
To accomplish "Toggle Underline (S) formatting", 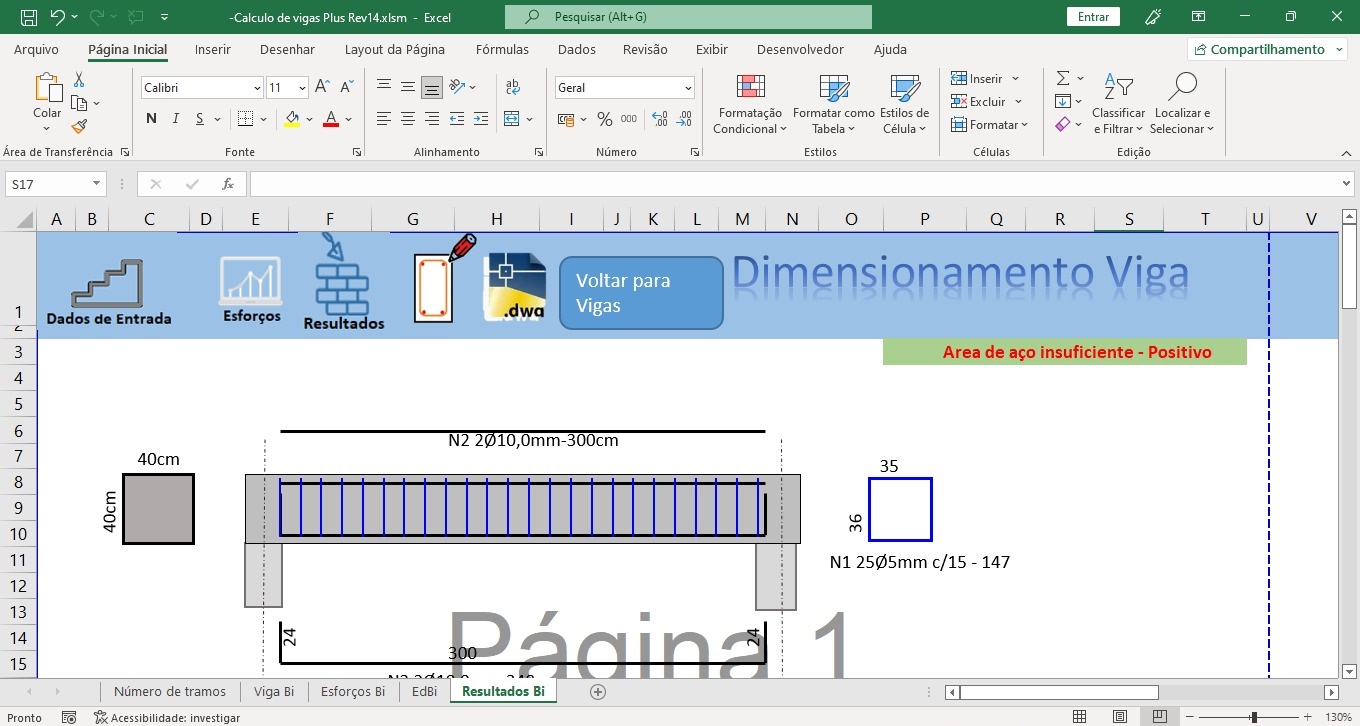I will [200, 119].
